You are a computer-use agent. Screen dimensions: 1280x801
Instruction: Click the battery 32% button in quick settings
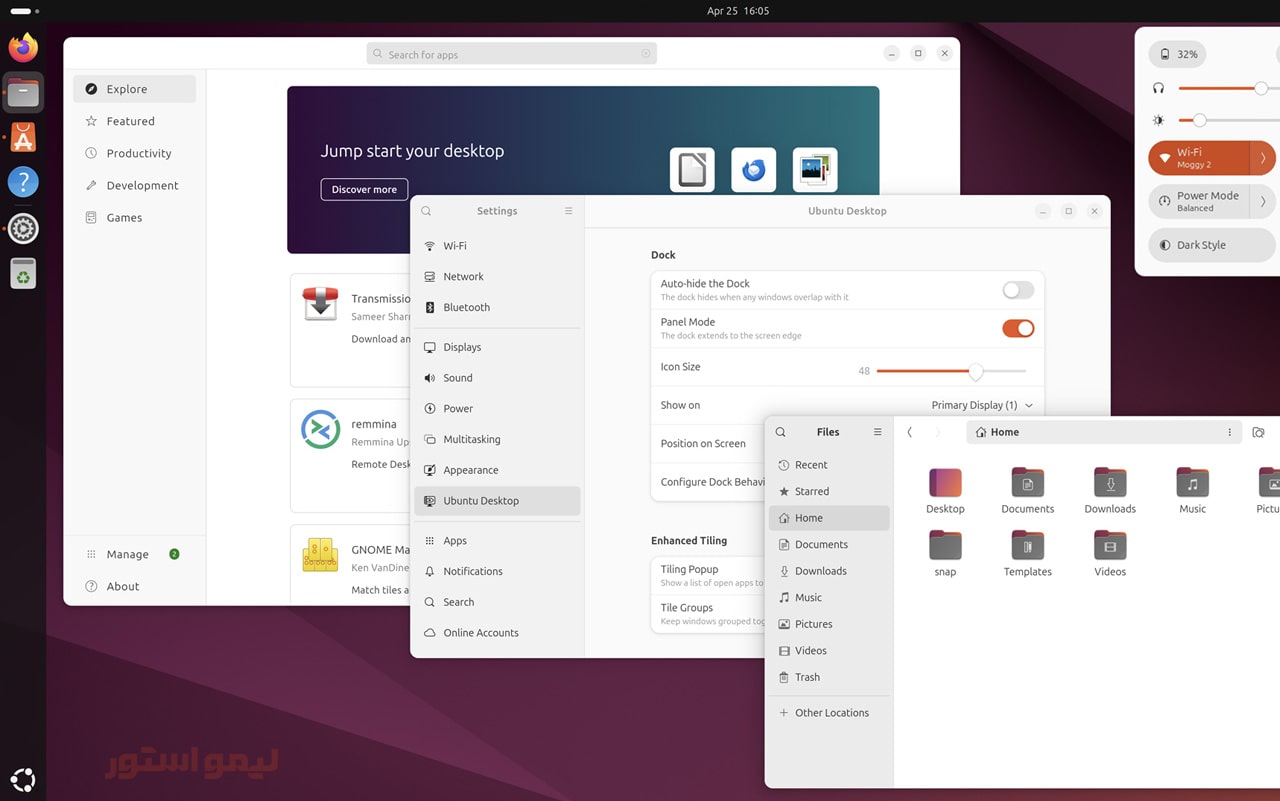(x=1177, y=54)
